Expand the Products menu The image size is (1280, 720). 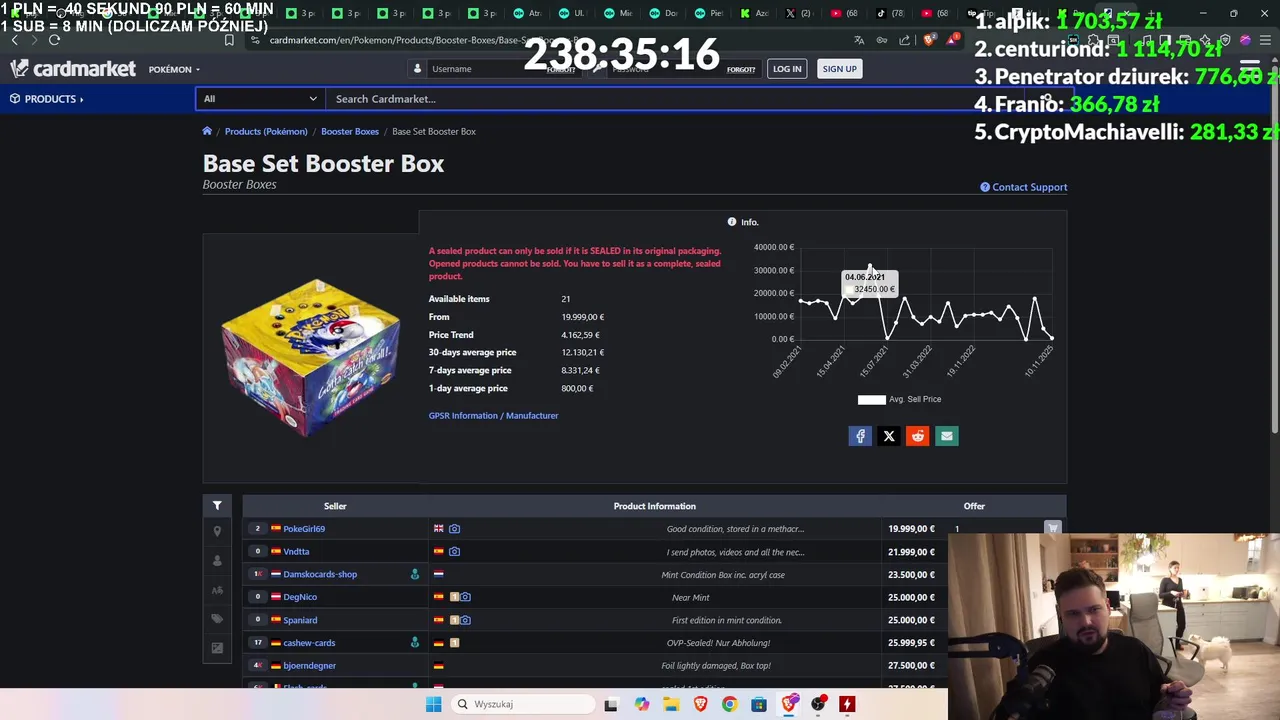pyautogui.click(x=47, y=99)
